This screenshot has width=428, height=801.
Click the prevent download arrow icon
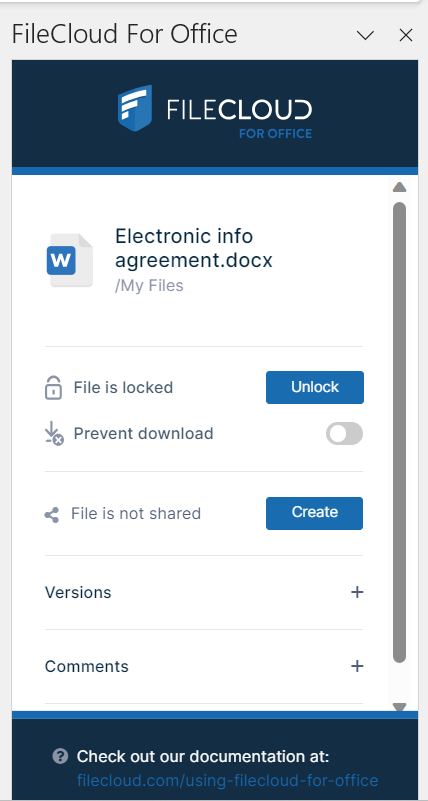(x=54, y=434)
